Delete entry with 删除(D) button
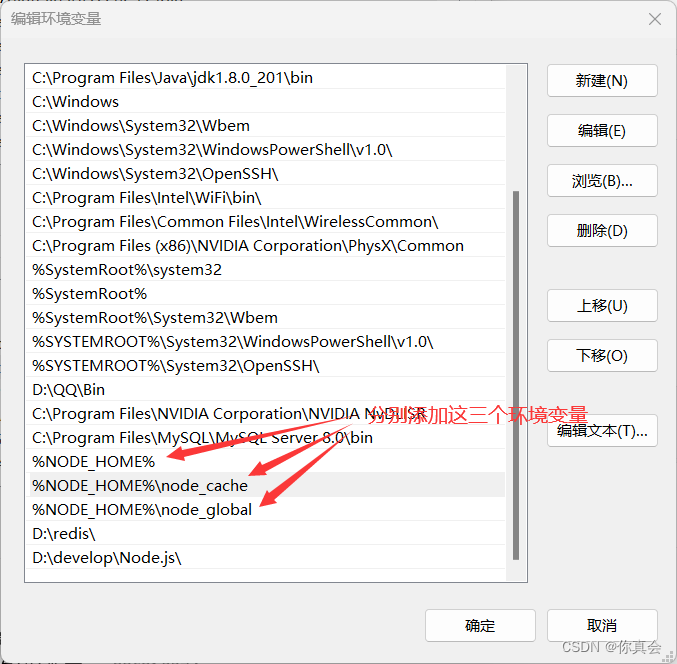677x664 pixels. 602,231
